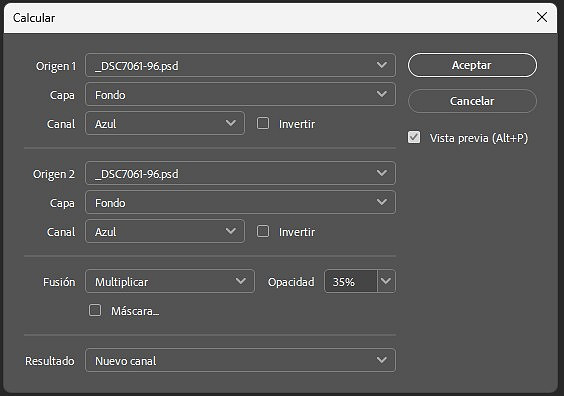Click the Opacidad 35% input field
The height and width of the screenshot is (396, 564).
point(351,281)
